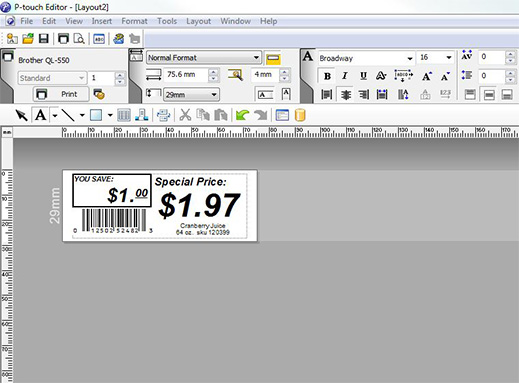This screenshot has height=383, width=519.
Task: Align text center
Action: coord(345,95)
